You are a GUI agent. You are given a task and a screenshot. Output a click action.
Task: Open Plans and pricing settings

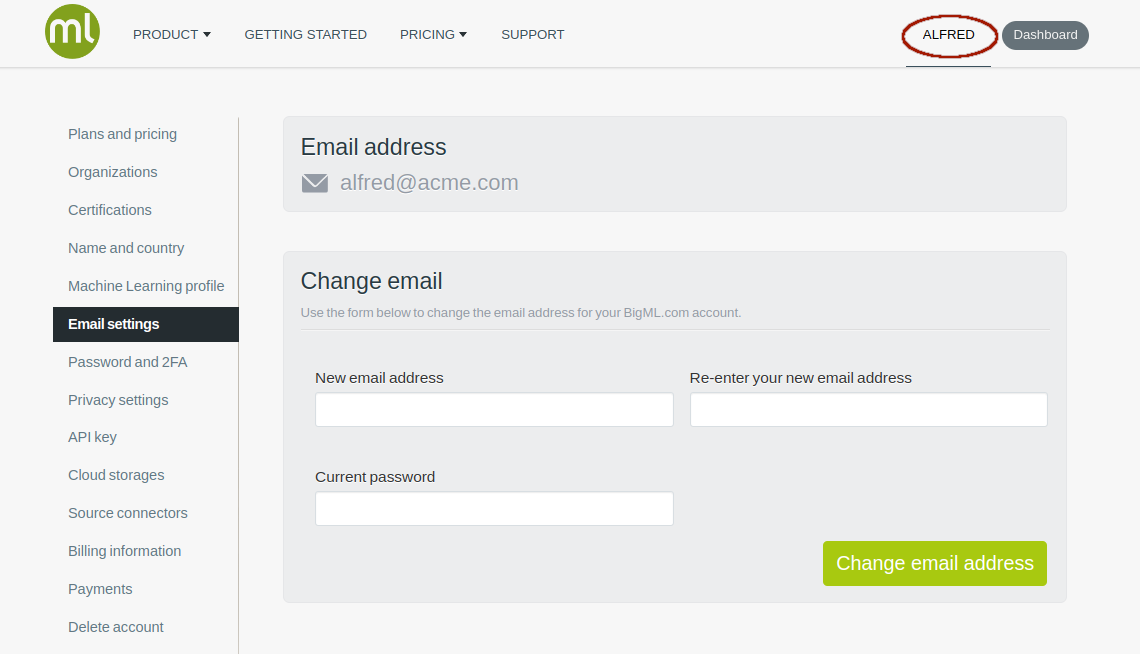pyautogui.click(x=122, y=134)
